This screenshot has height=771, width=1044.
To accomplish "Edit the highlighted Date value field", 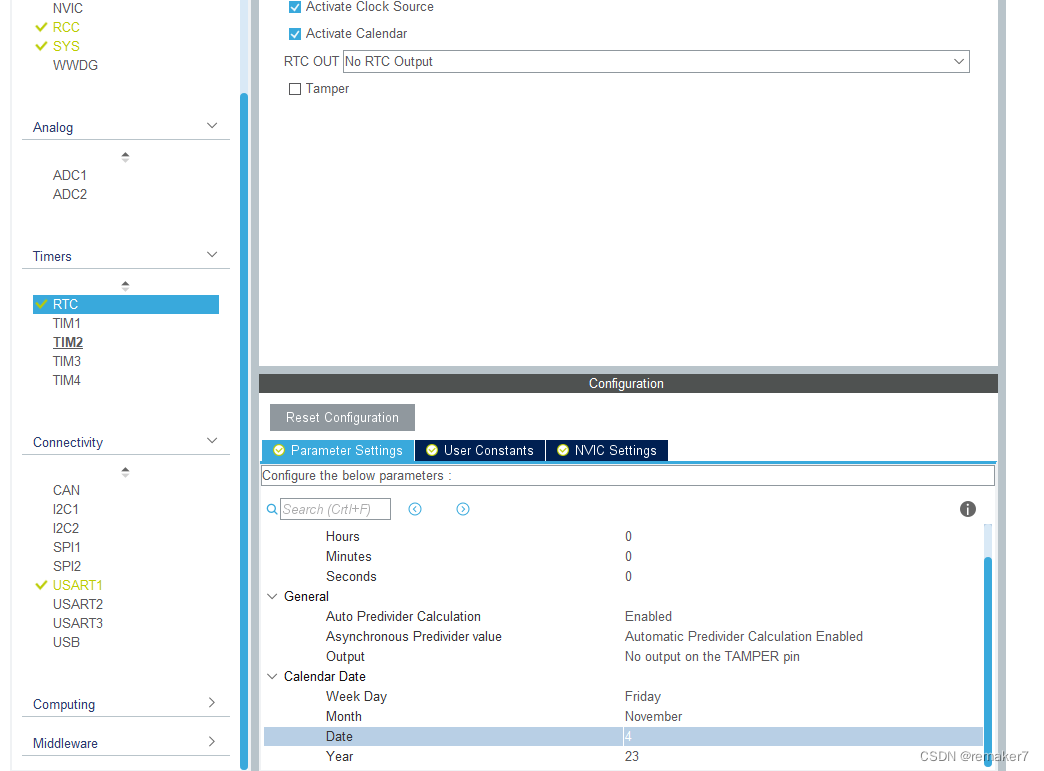I will click(x=802, y=736).
